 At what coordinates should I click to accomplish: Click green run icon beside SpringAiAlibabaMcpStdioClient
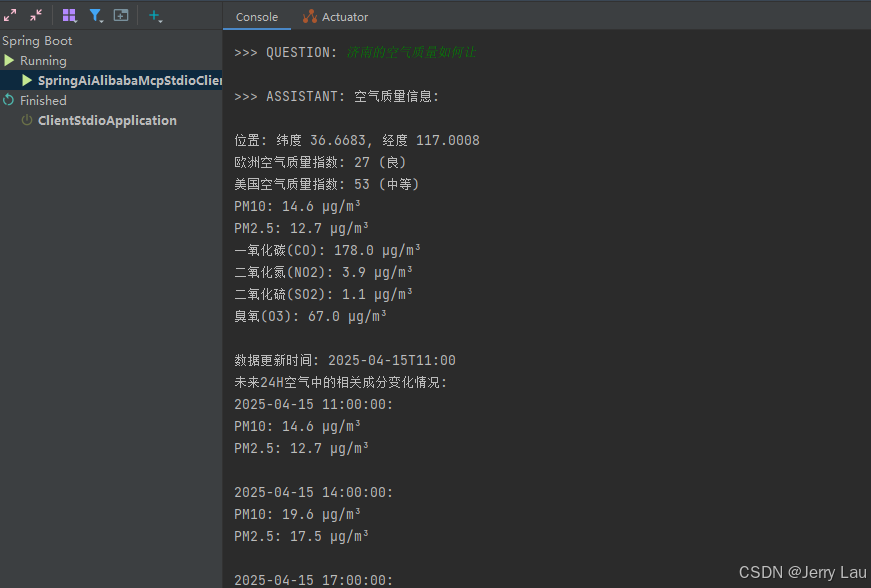click(x=27, y=81)
